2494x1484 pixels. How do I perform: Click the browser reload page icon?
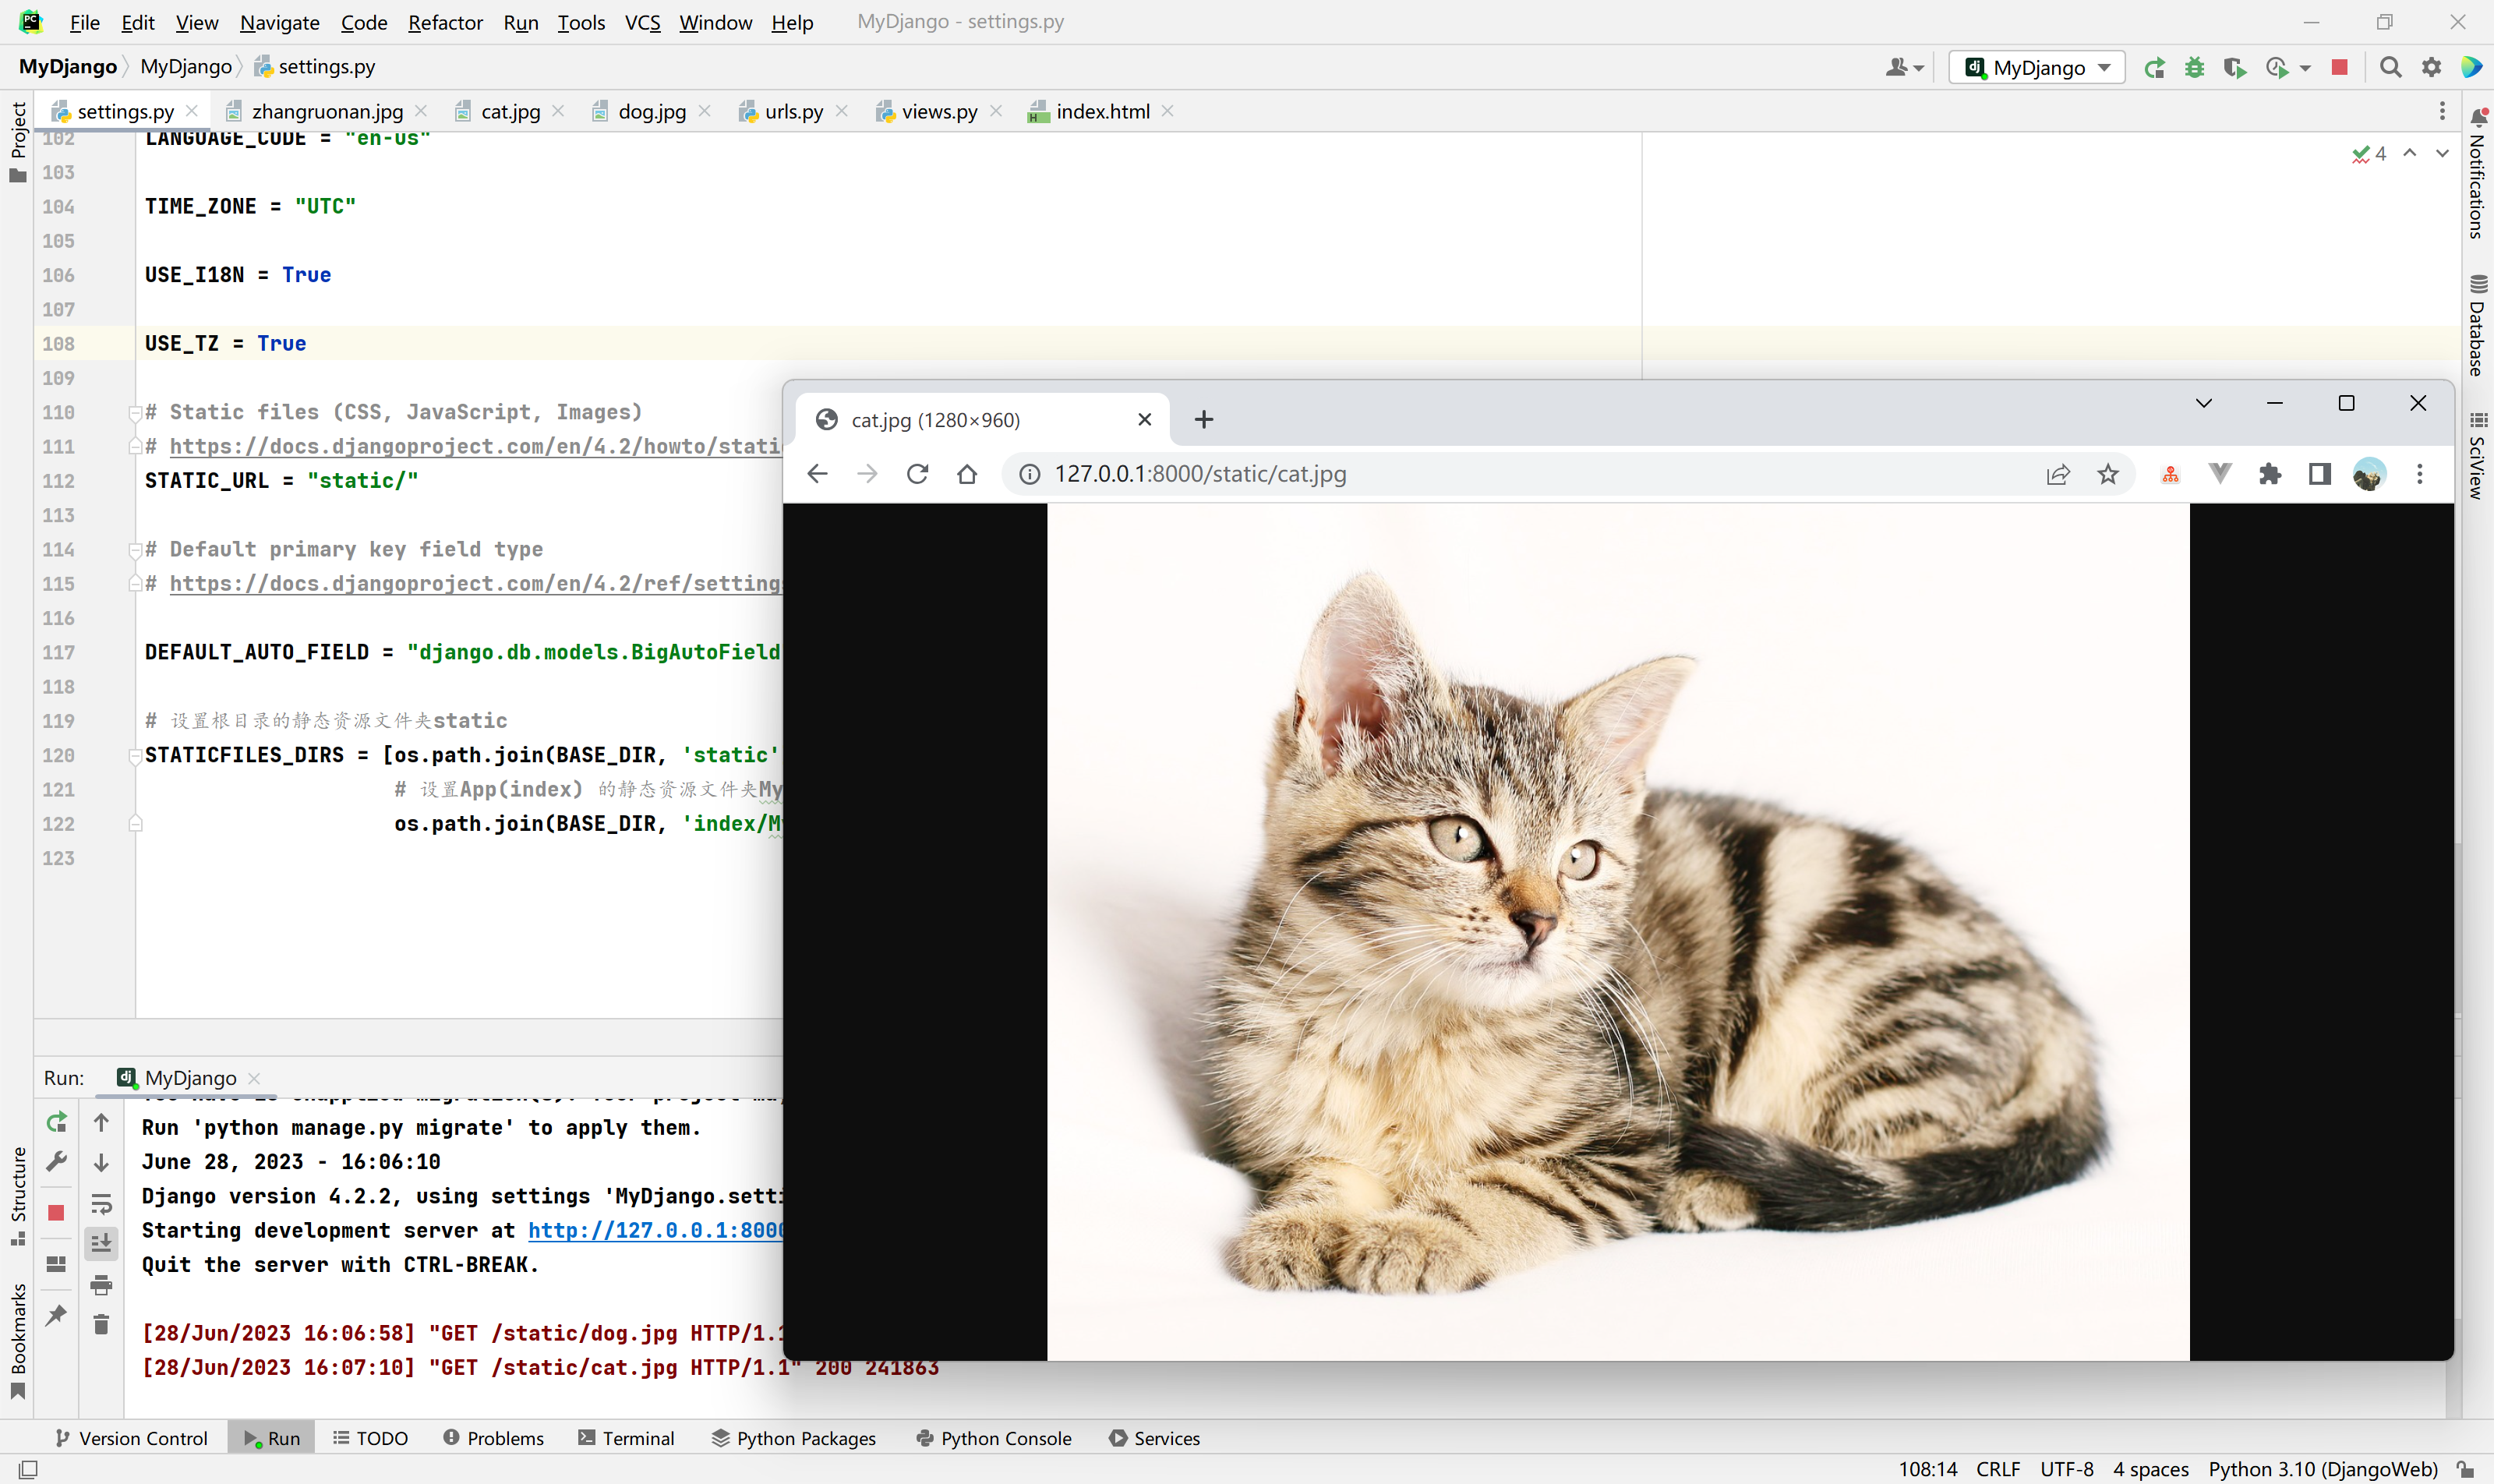[x=917, y=474]
